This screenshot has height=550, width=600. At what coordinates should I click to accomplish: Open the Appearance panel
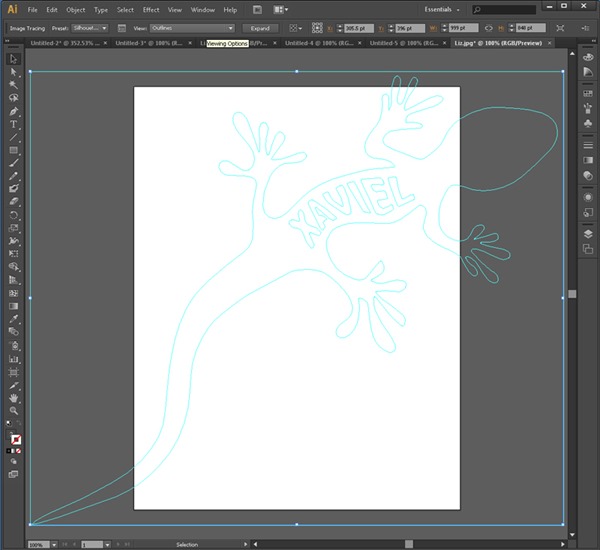click(x=588, y=197)
